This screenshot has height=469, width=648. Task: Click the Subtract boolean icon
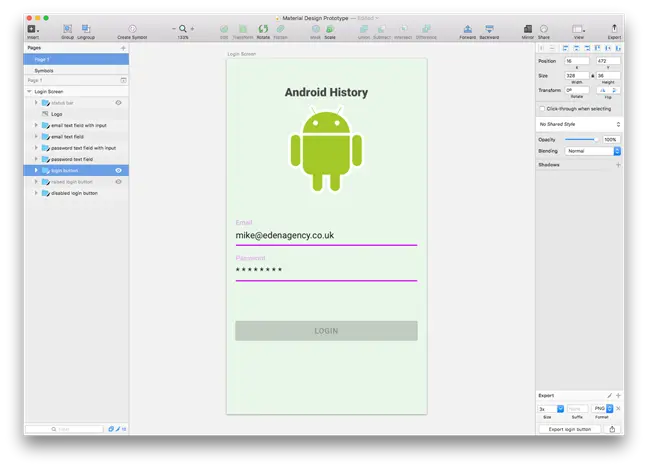pos(382,29)
